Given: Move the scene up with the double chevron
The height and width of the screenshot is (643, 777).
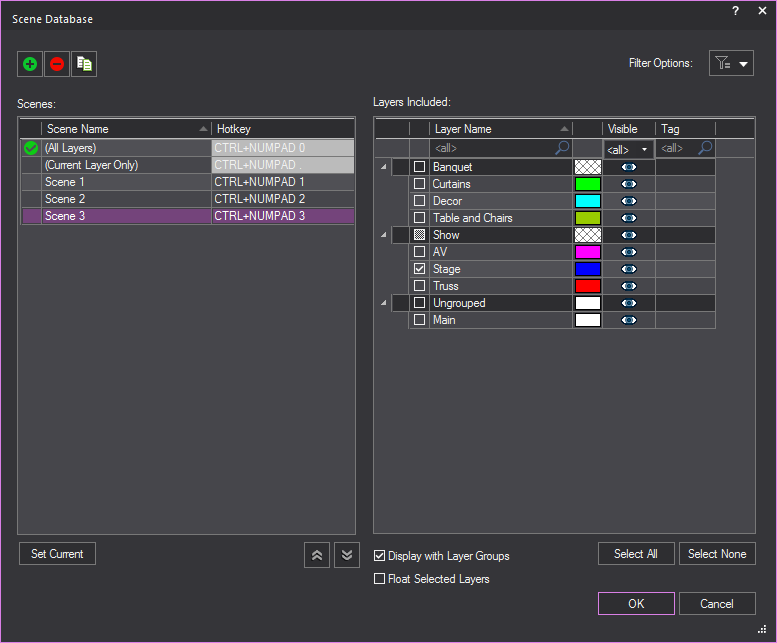Looking at the screenshot, I should coord(317,555).
